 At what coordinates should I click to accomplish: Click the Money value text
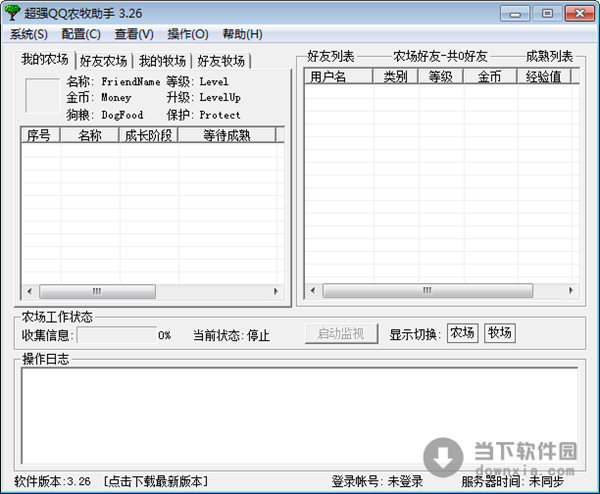[116, 98]
